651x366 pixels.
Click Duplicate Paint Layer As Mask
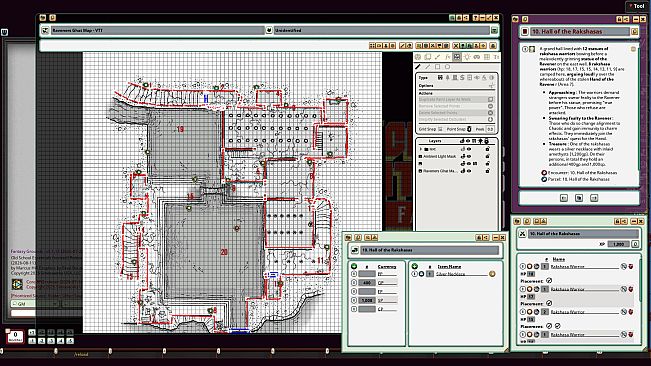456,100
